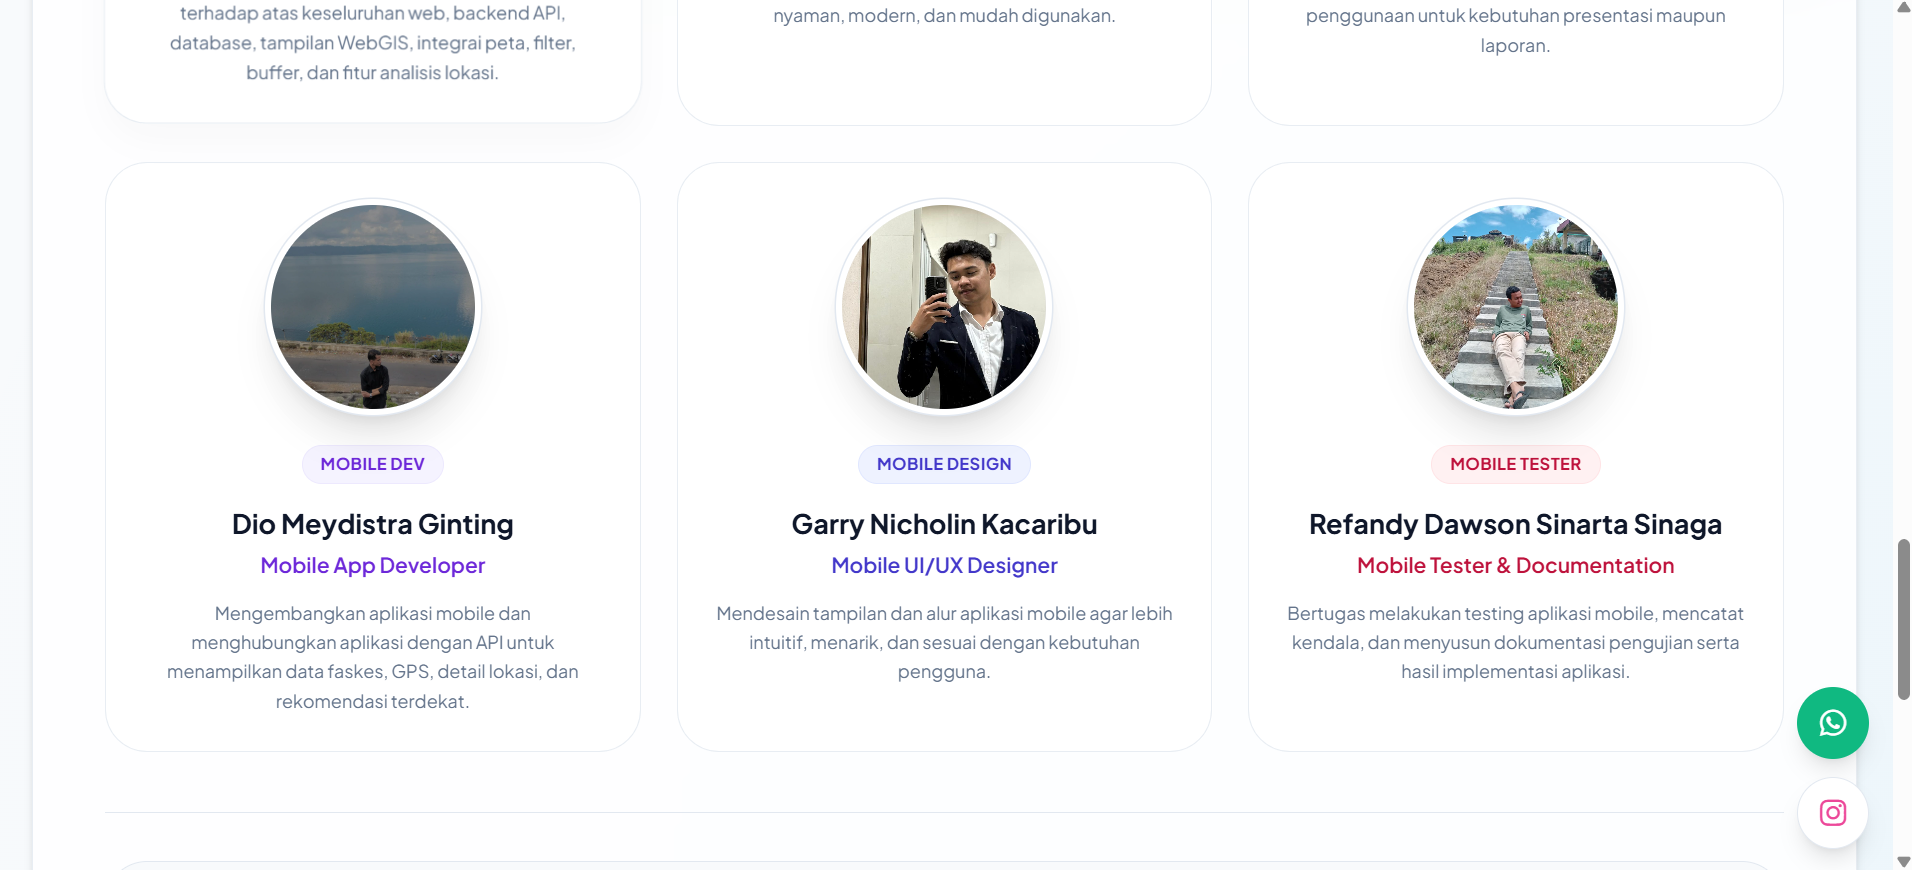Select the name Garry Nicholin Kacaribu

(x=944, y=524)
